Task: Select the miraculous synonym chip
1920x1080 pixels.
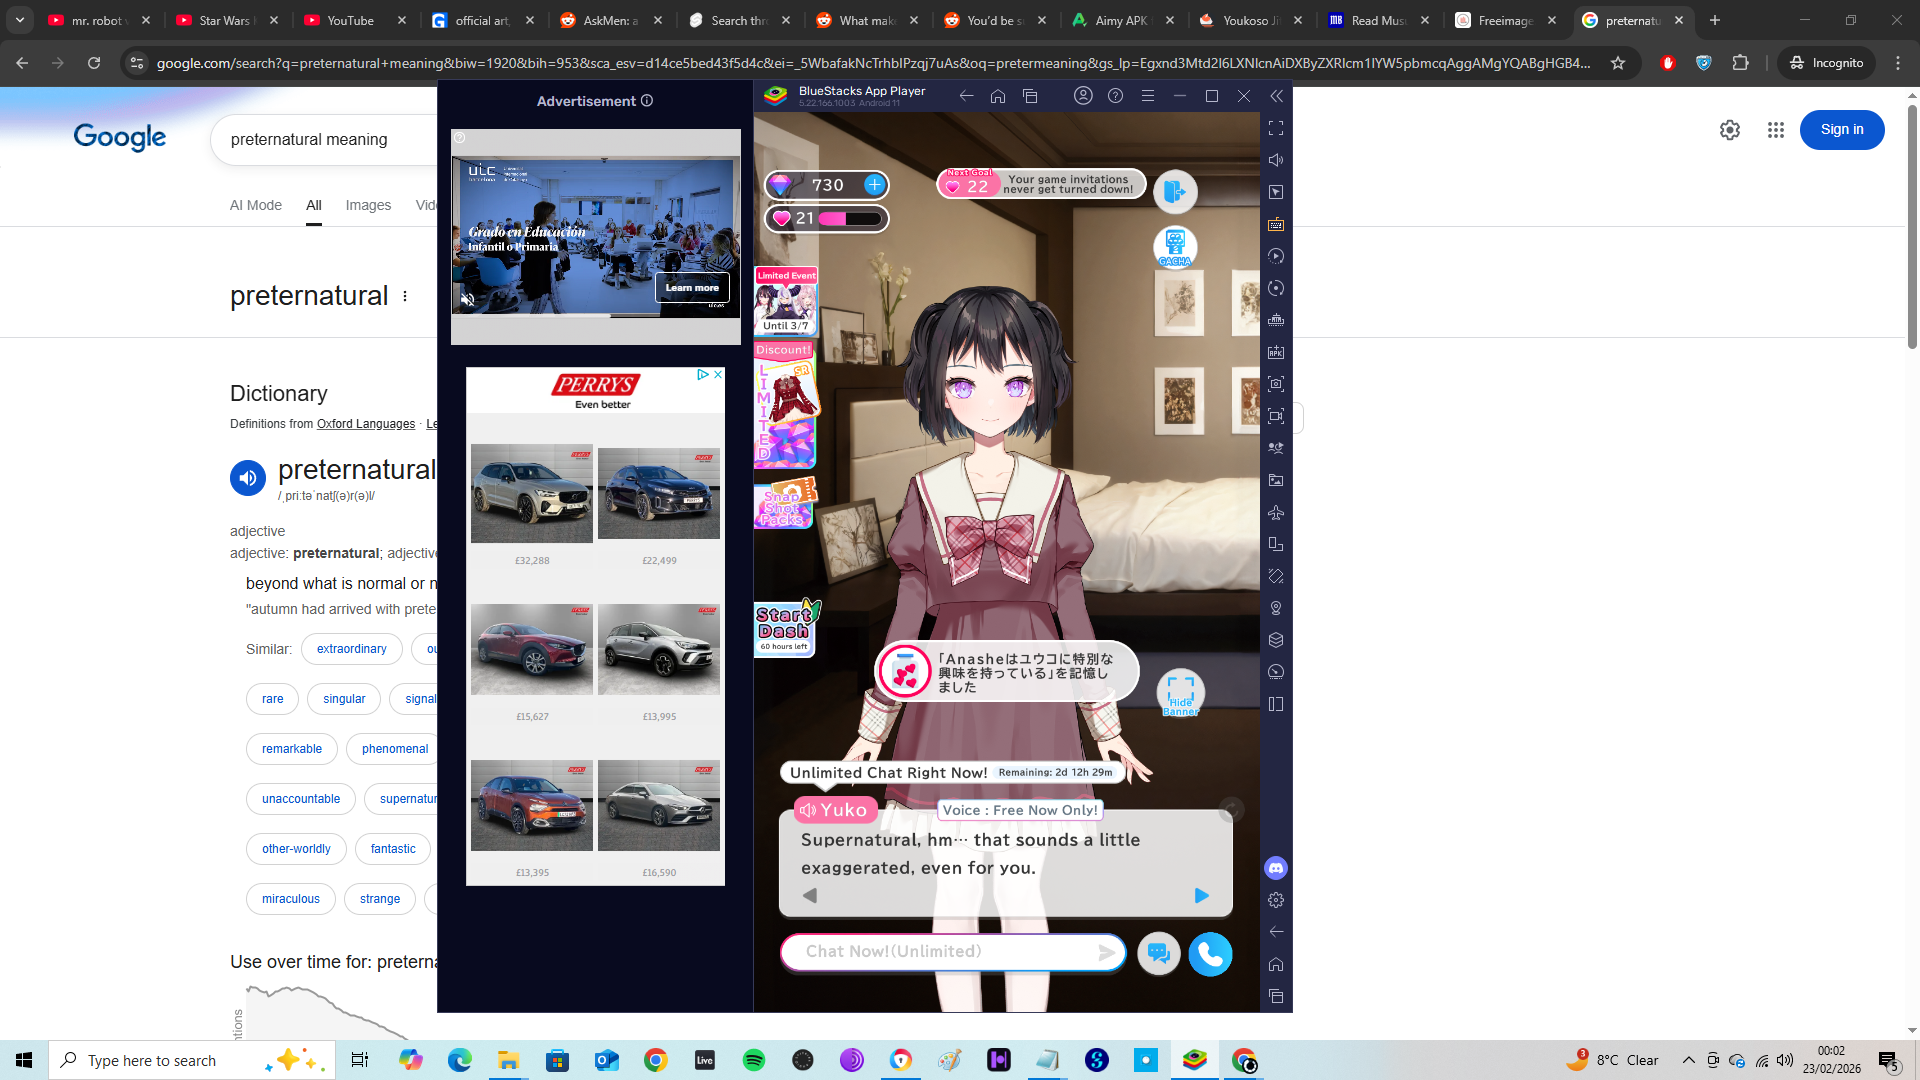Action: click(x=291, y=899)
